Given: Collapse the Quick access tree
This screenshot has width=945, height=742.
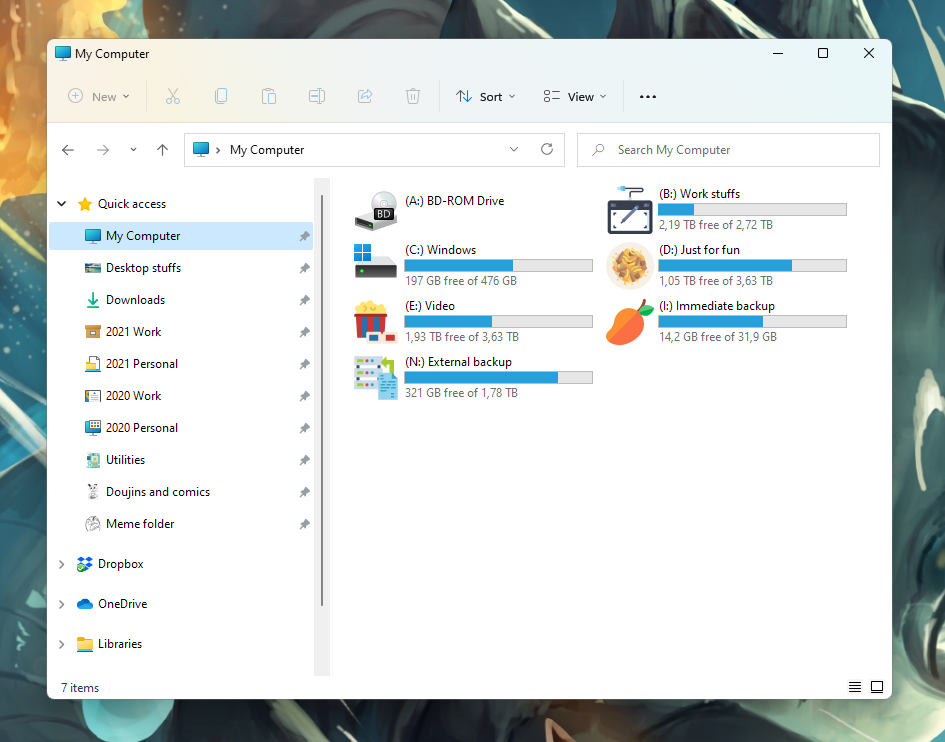Looking at the screenshot, I should pyautogui.click(x=61, y=204).
